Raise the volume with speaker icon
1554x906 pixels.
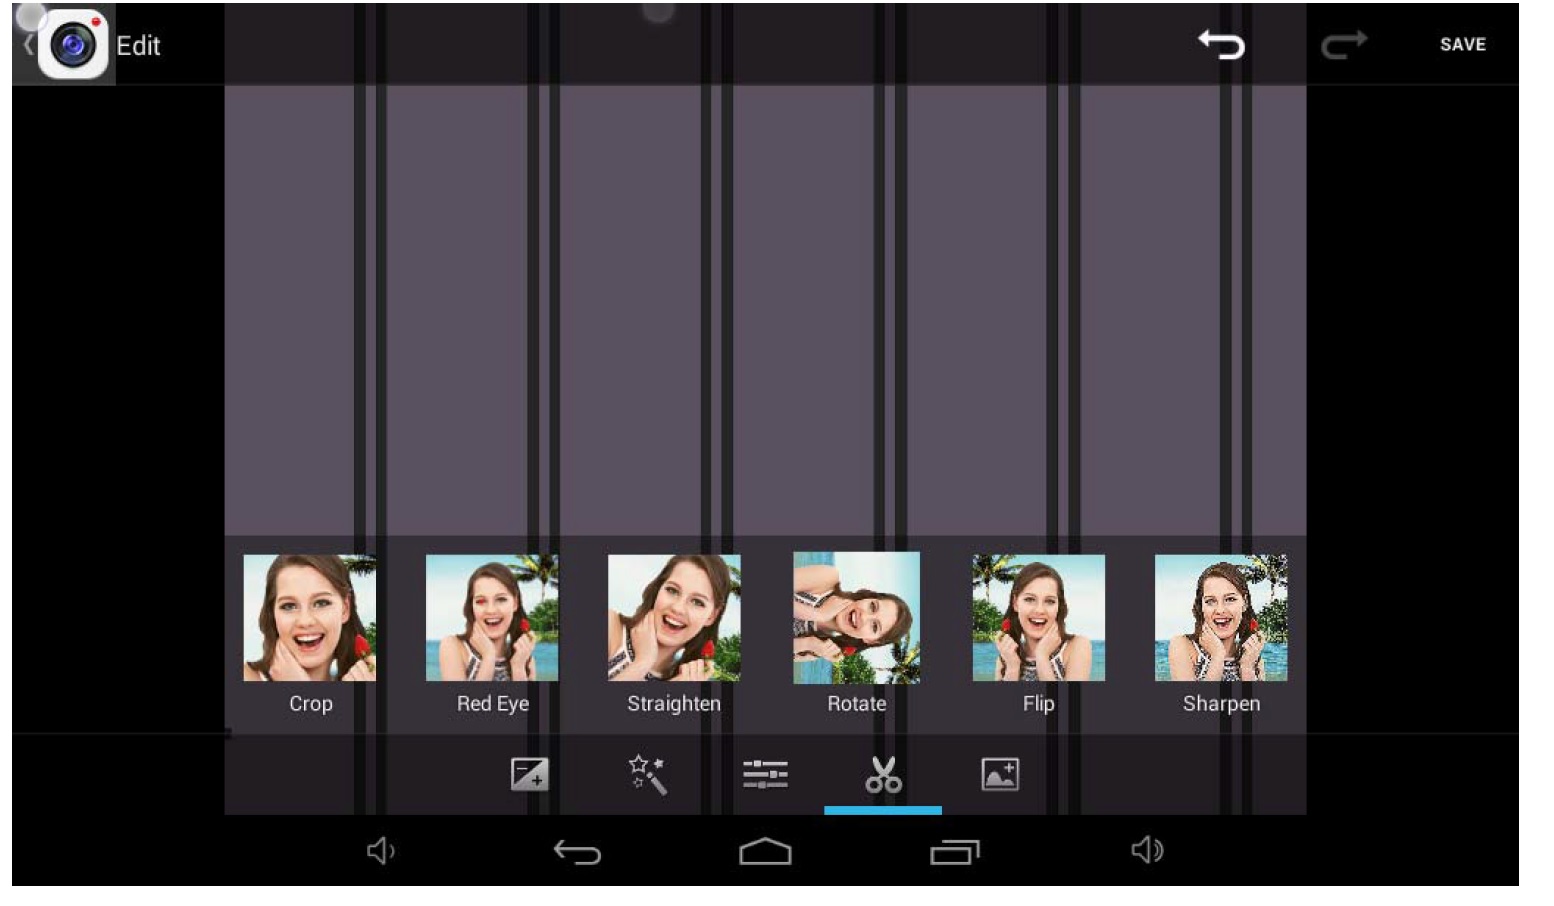click(1147, 851)
